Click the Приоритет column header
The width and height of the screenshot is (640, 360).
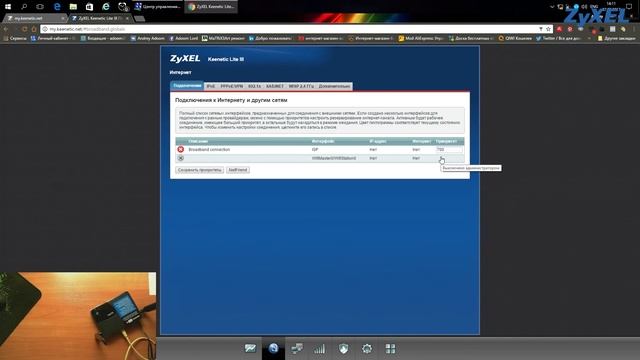click(446, 141)
